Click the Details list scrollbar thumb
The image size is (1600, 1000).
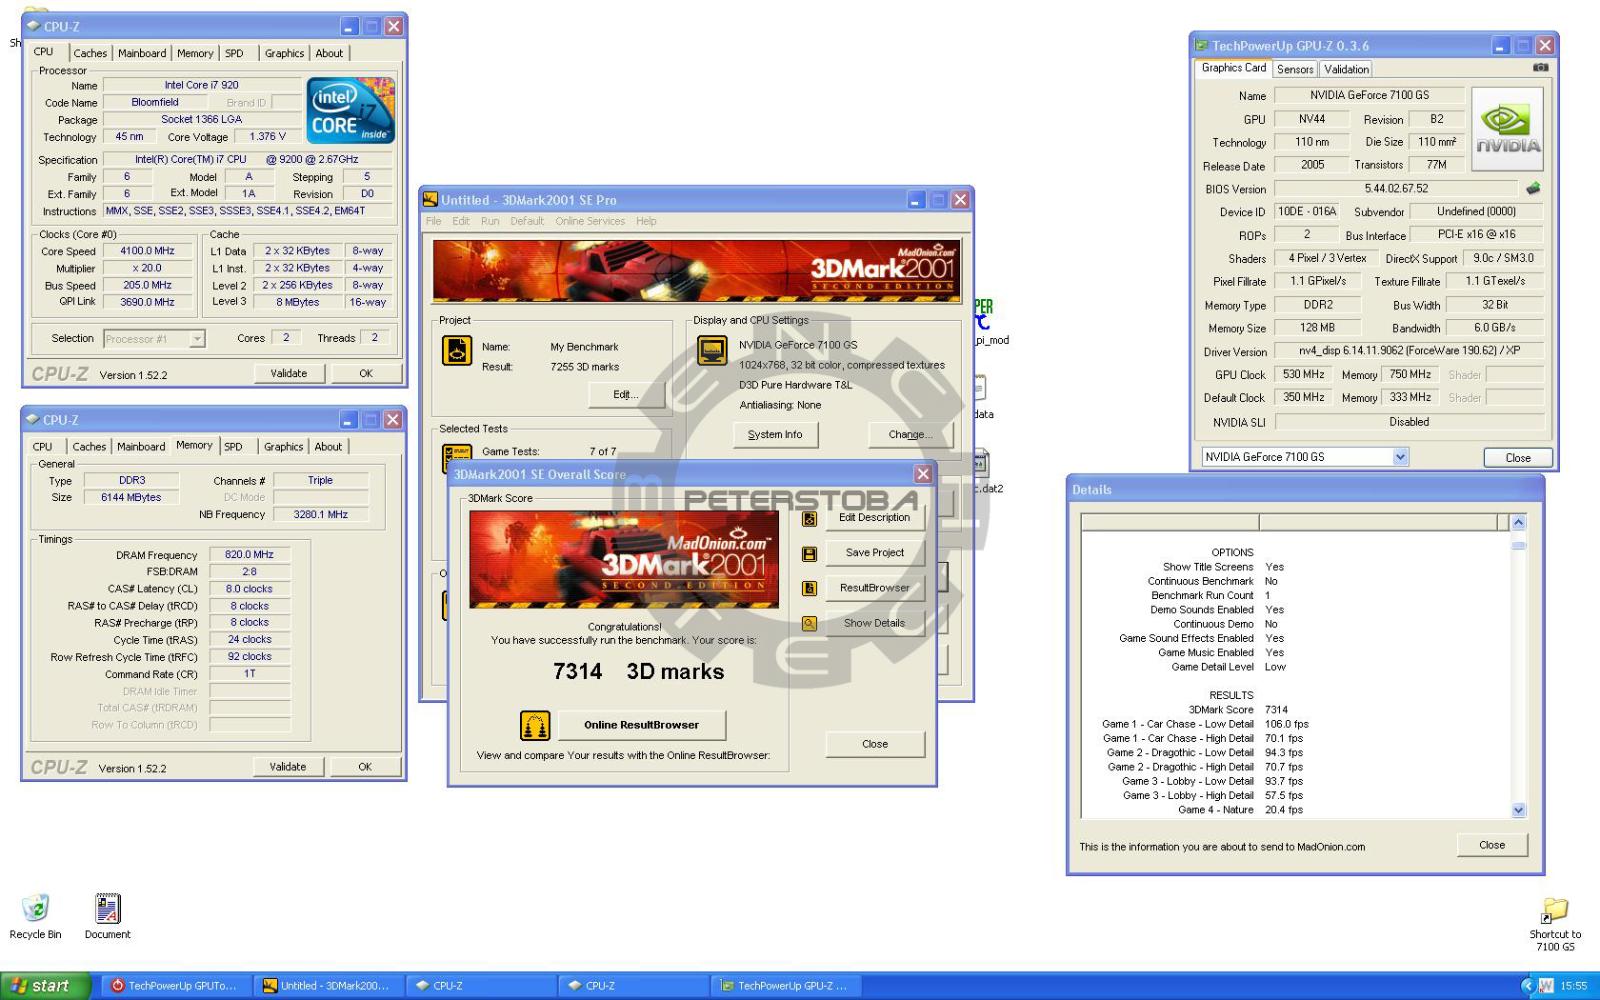point(1519,546)
